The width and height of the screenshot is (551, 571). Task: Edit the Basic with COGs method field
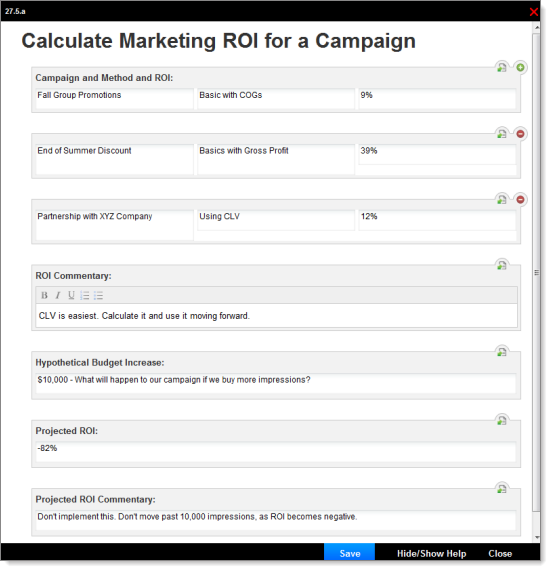(x=276, y=98)
